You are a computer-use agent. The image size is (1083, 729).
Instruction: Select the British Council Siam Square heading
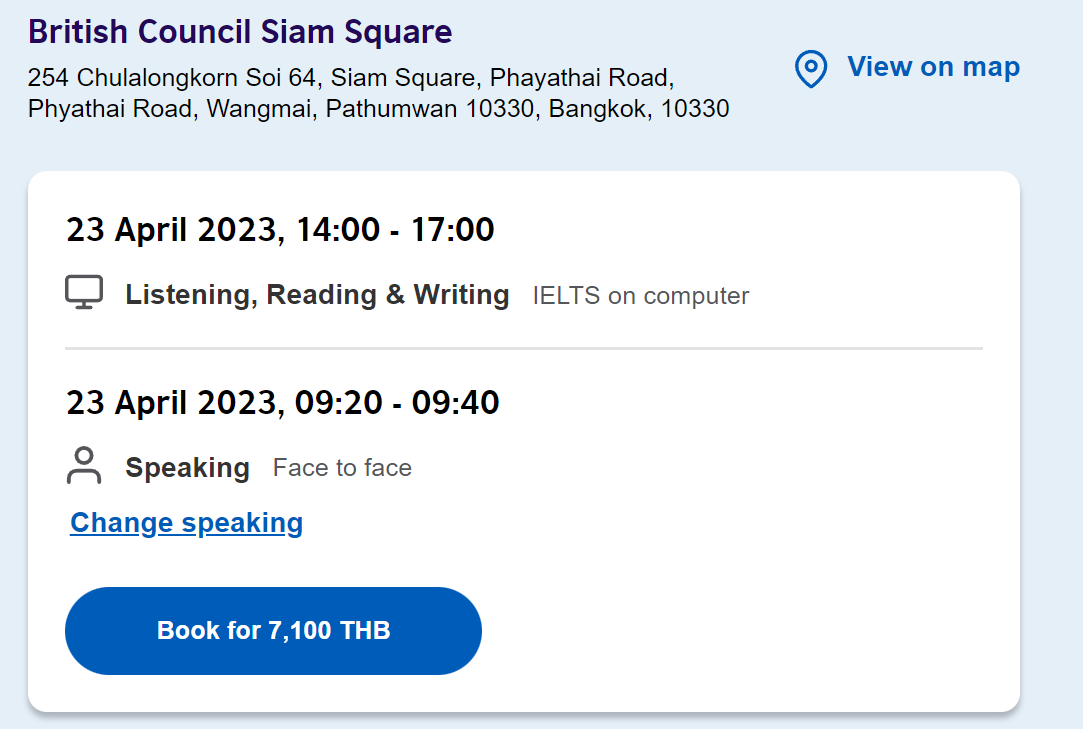(x=240, y=32)
